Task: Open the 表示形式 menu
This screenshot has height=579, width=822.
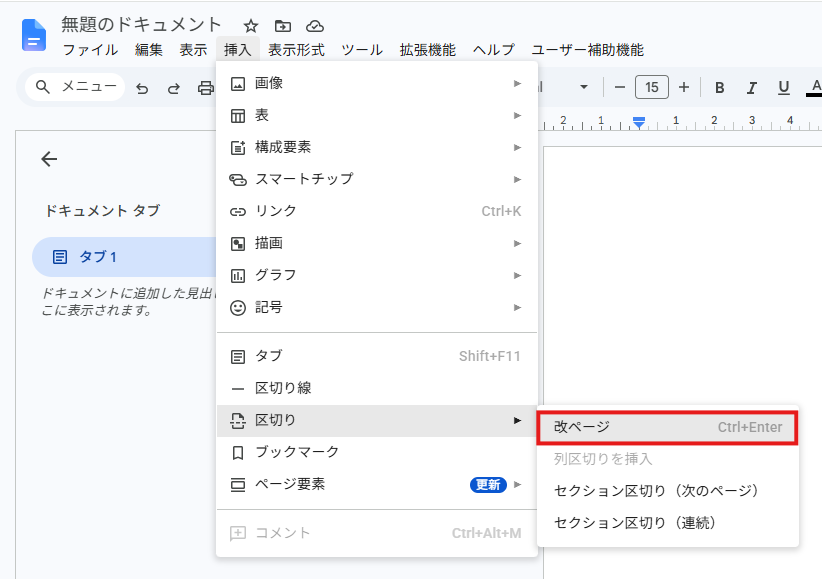Action: (x=296, y=50)
